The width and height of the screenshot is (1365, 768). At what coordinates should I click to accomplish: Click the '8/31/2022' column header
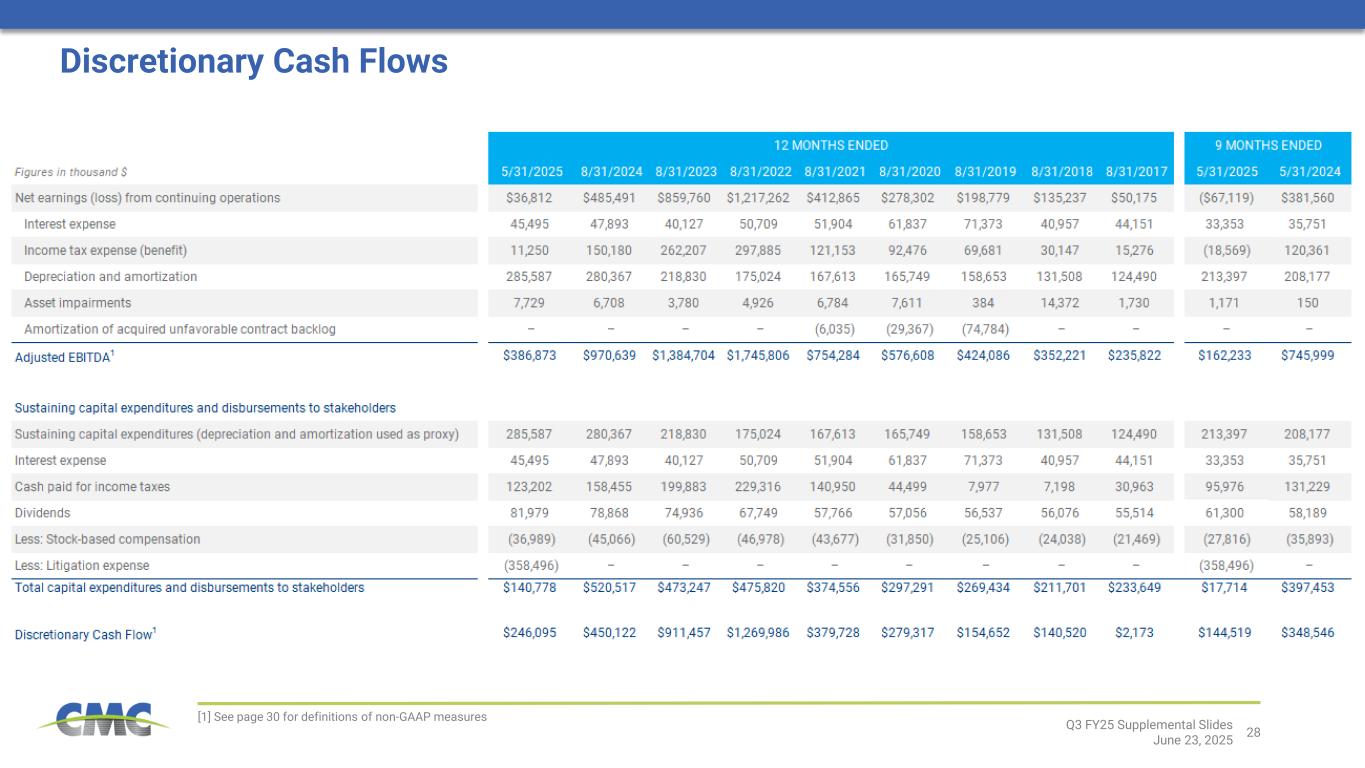(758, 172)
